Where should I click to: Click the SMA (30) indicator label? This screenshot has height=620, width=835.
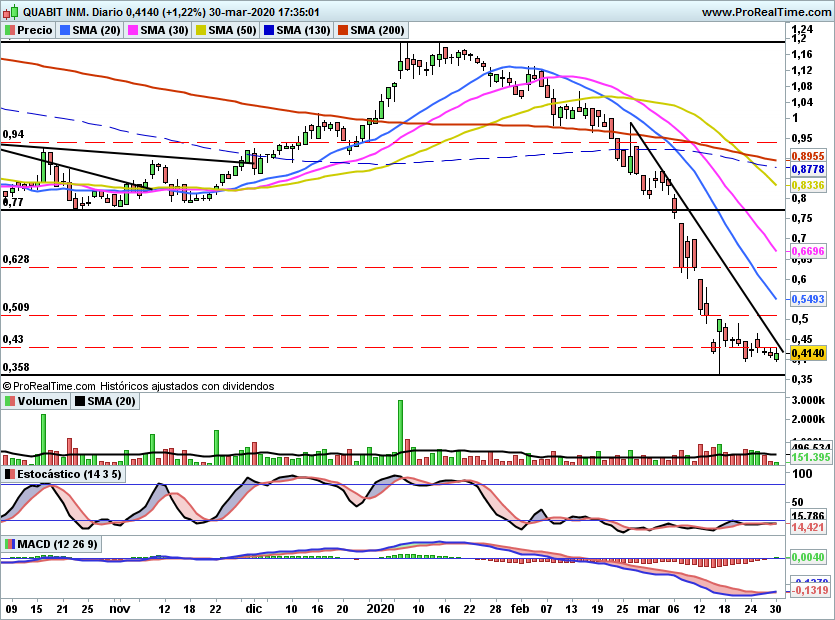tap(164, 31)
